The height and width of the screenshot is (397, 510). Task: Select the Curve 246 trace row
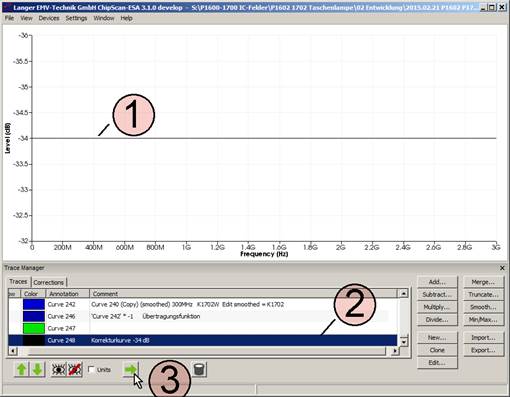coord(203,316)
